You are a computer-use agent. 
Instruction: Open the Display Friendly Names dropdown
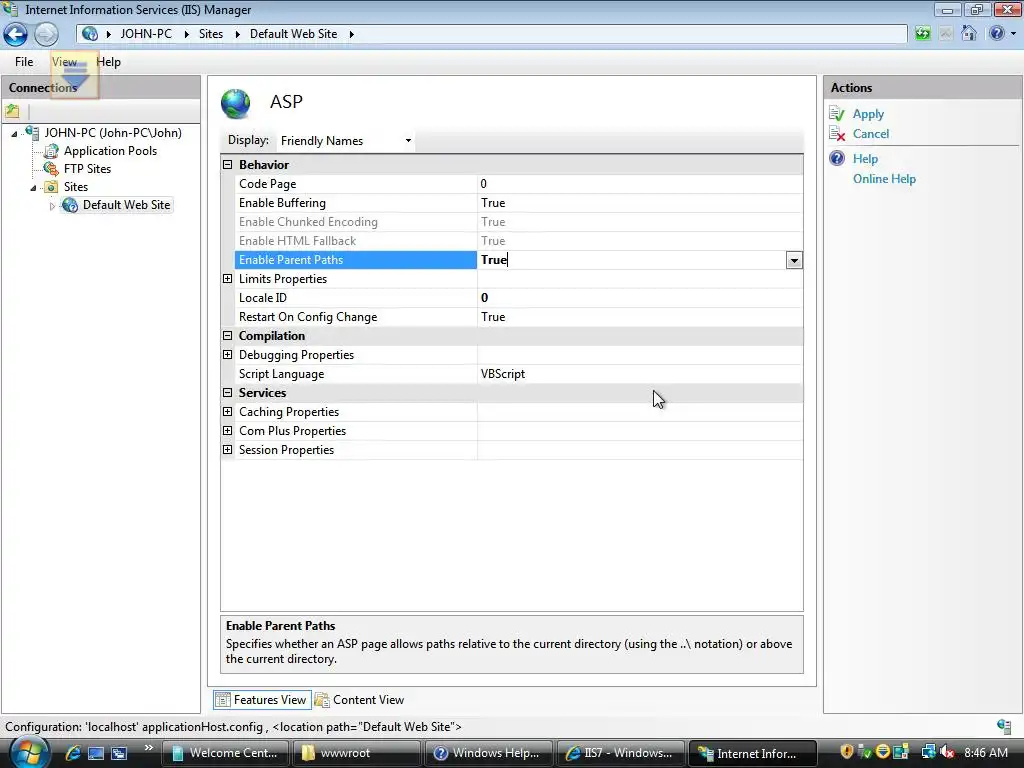pyautogui.click(x=345, y=140)
